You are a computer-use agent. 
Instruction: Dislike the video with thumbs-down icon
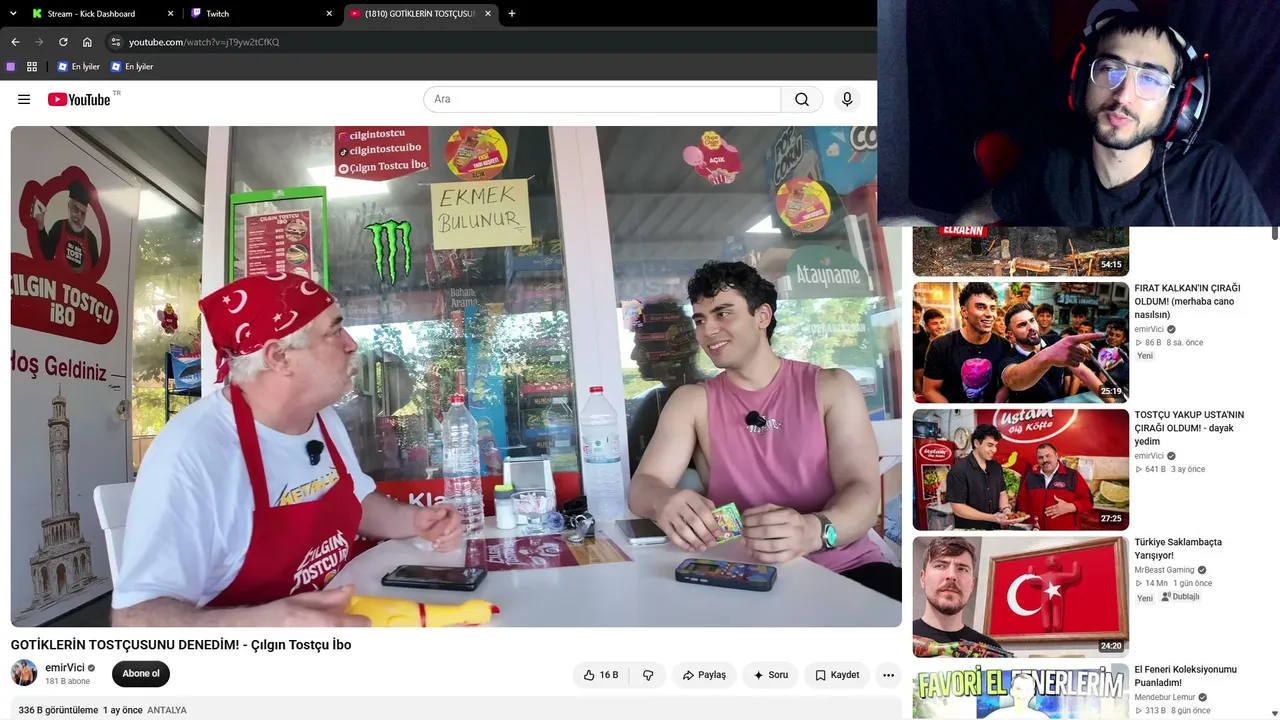pos(648,675)
